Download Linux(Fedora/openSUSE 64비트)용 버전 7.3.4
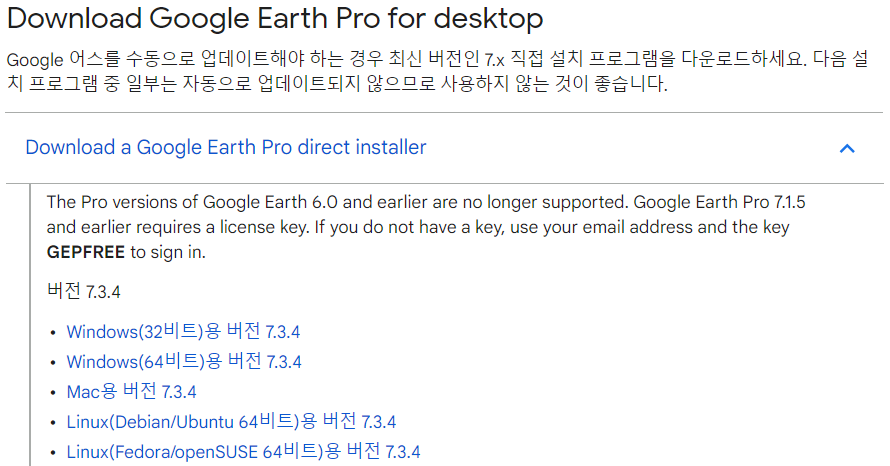This screenshot has width=890, height=466. pos(244,452)
